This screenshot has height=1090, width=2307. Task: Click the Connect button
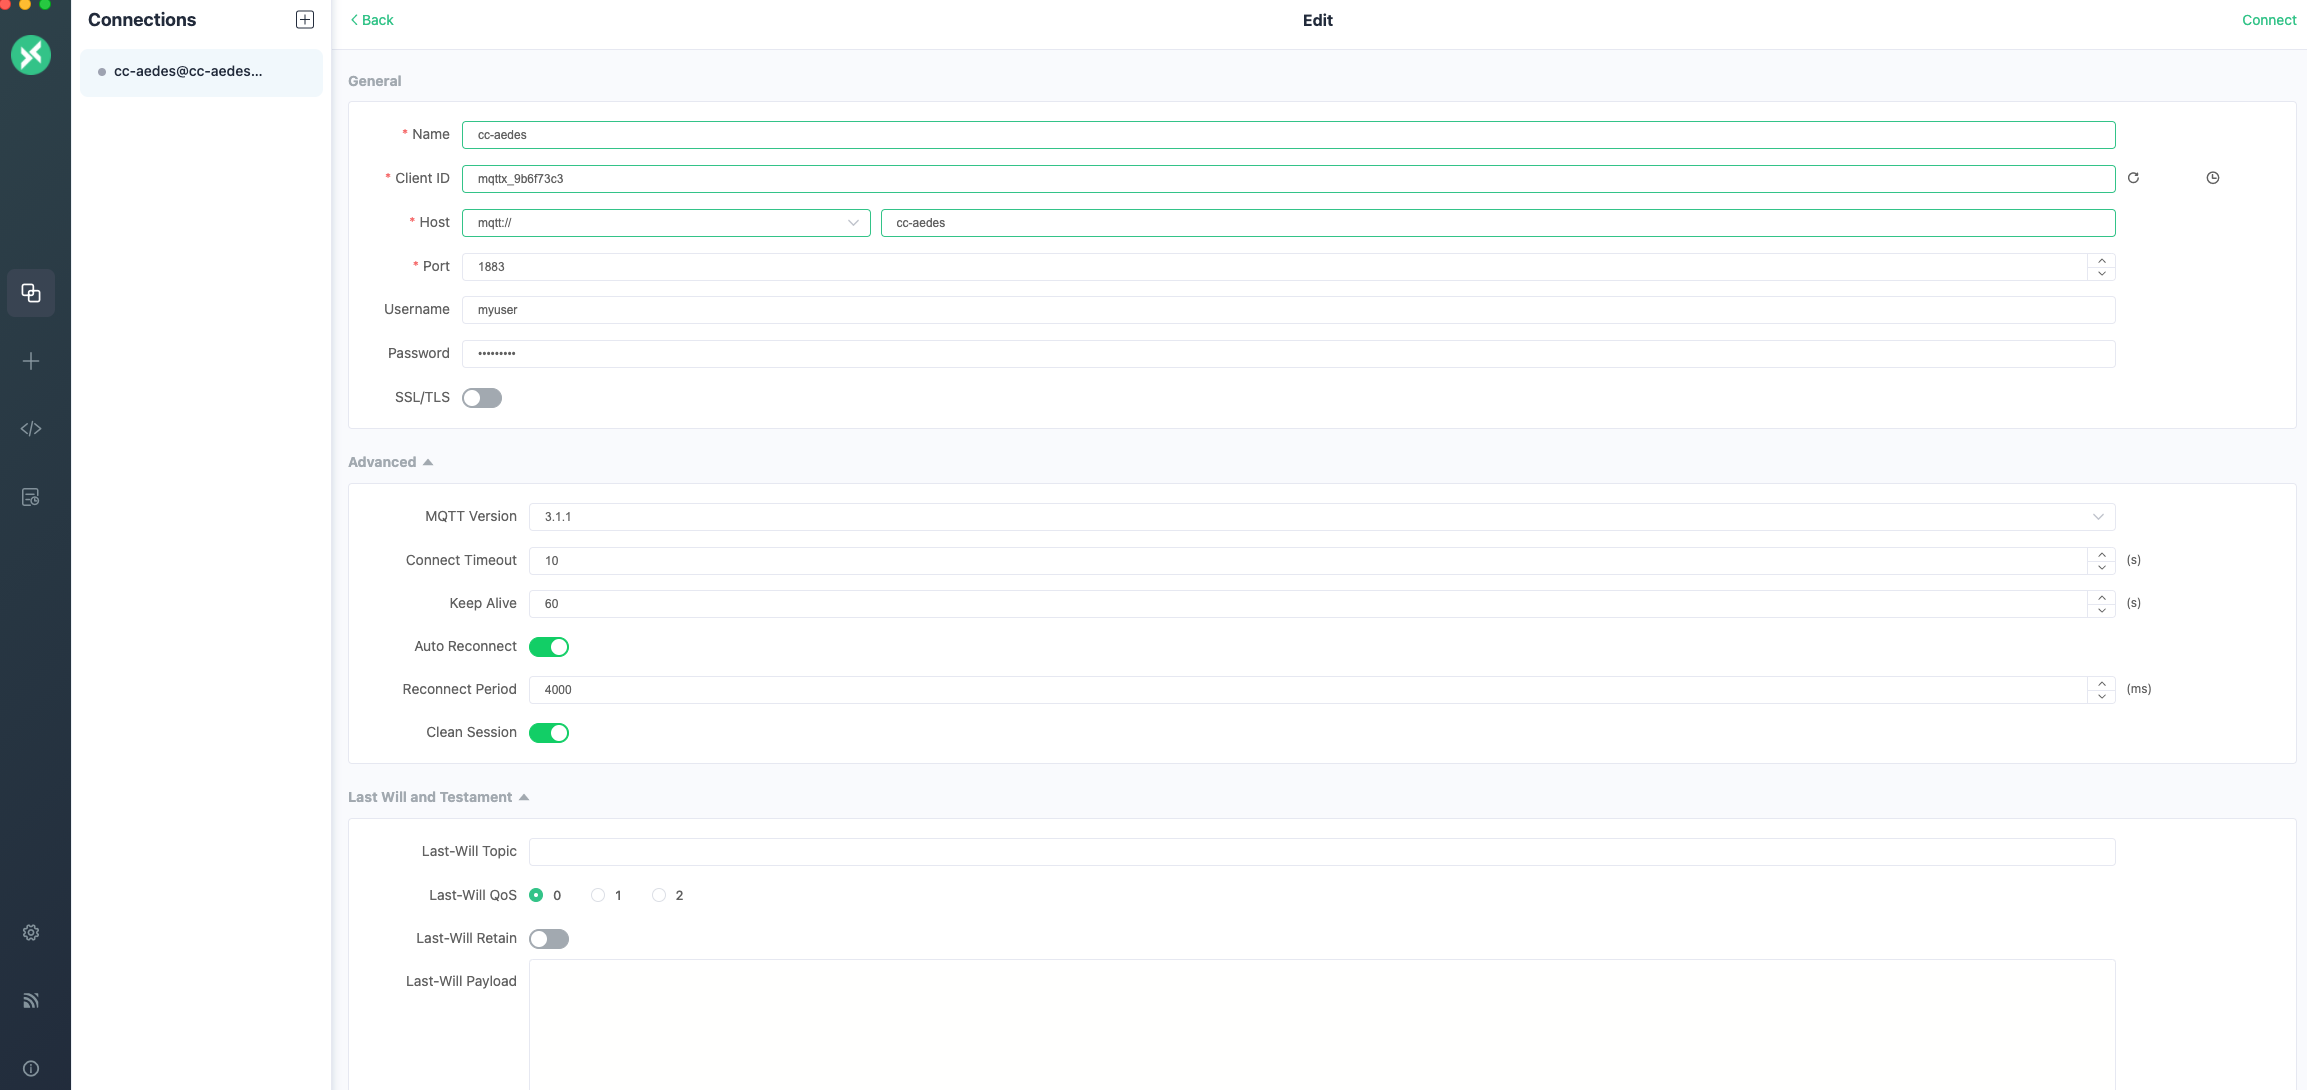pos(2268,20)
